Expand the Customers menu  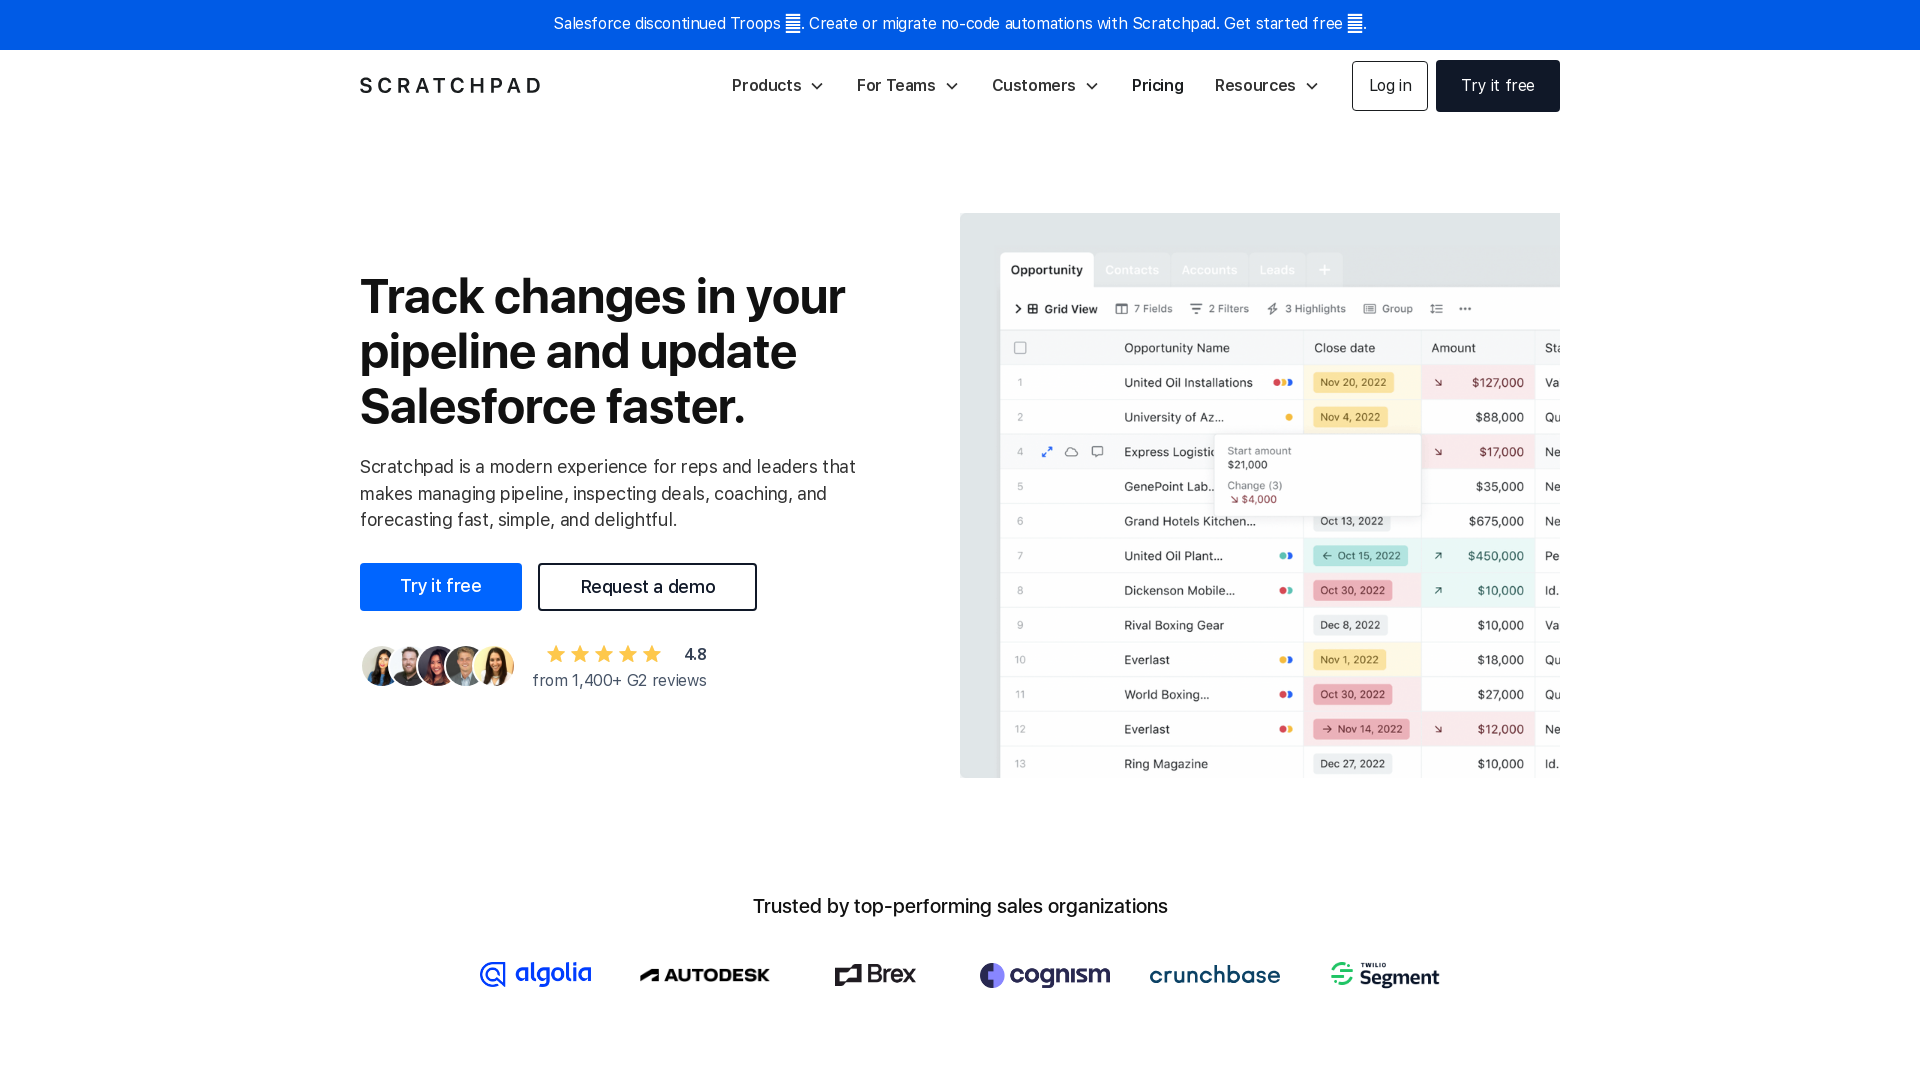(x=1046, y=86)
